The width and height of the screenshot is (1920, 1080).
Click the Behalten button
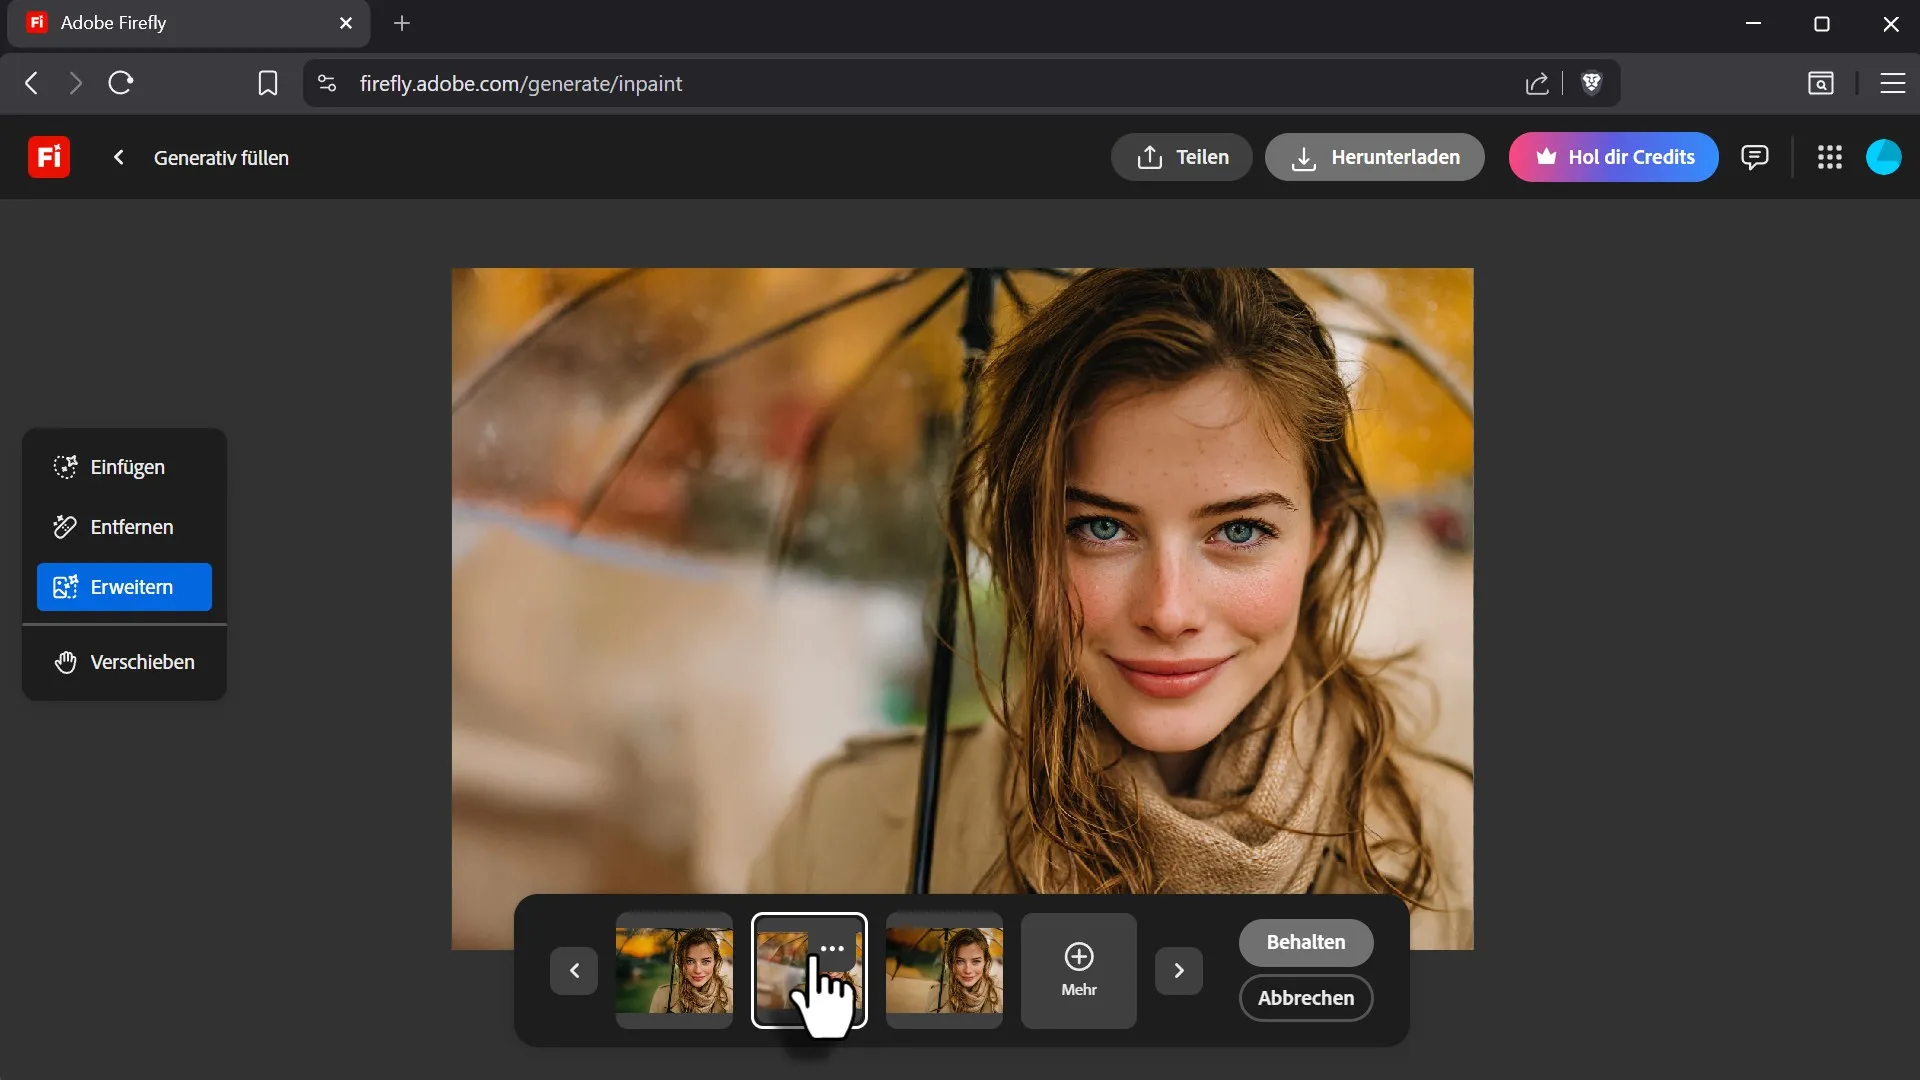click(1305, 942)
